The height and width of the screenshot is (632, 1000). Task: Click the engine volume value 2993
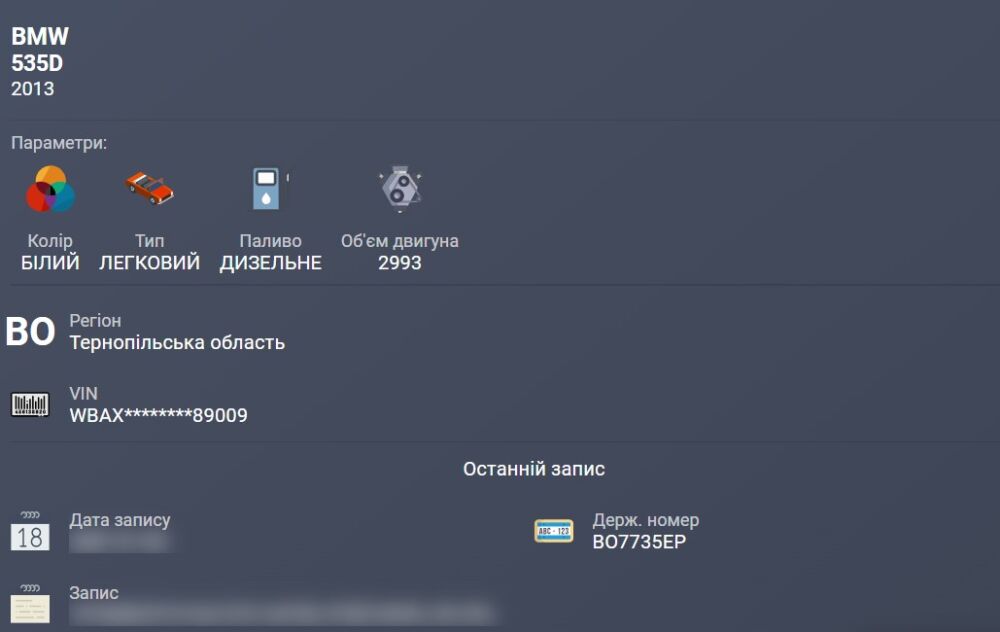400,263
